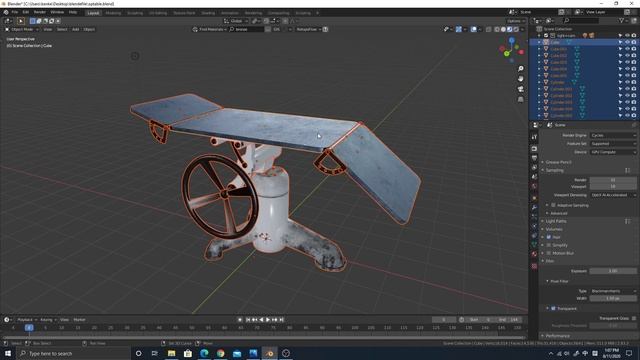This screenshot has height=360, width=640.
Task: Toggle visibility of light+cam collection eye
Action: point(627,36)
